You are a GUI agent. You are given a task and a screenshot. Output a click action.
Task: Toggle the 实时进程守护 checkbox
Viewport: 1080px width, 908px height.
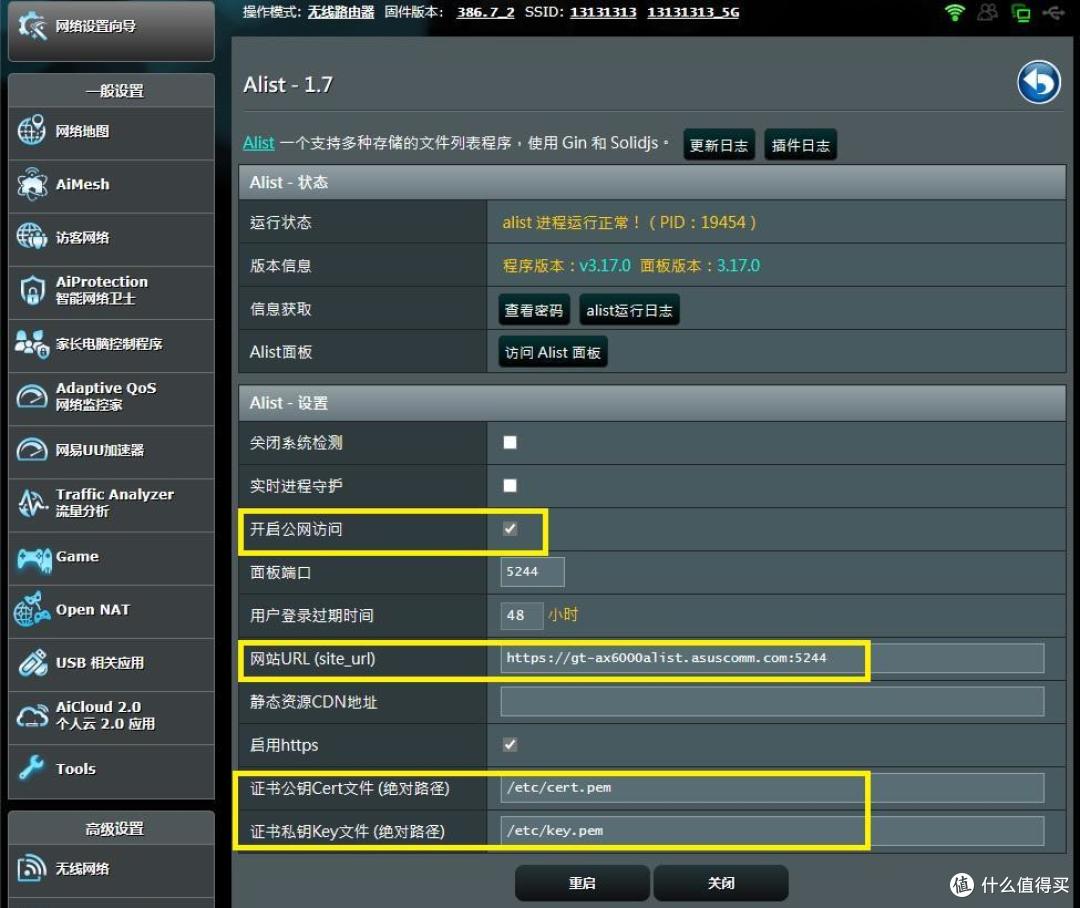(510, 486)
